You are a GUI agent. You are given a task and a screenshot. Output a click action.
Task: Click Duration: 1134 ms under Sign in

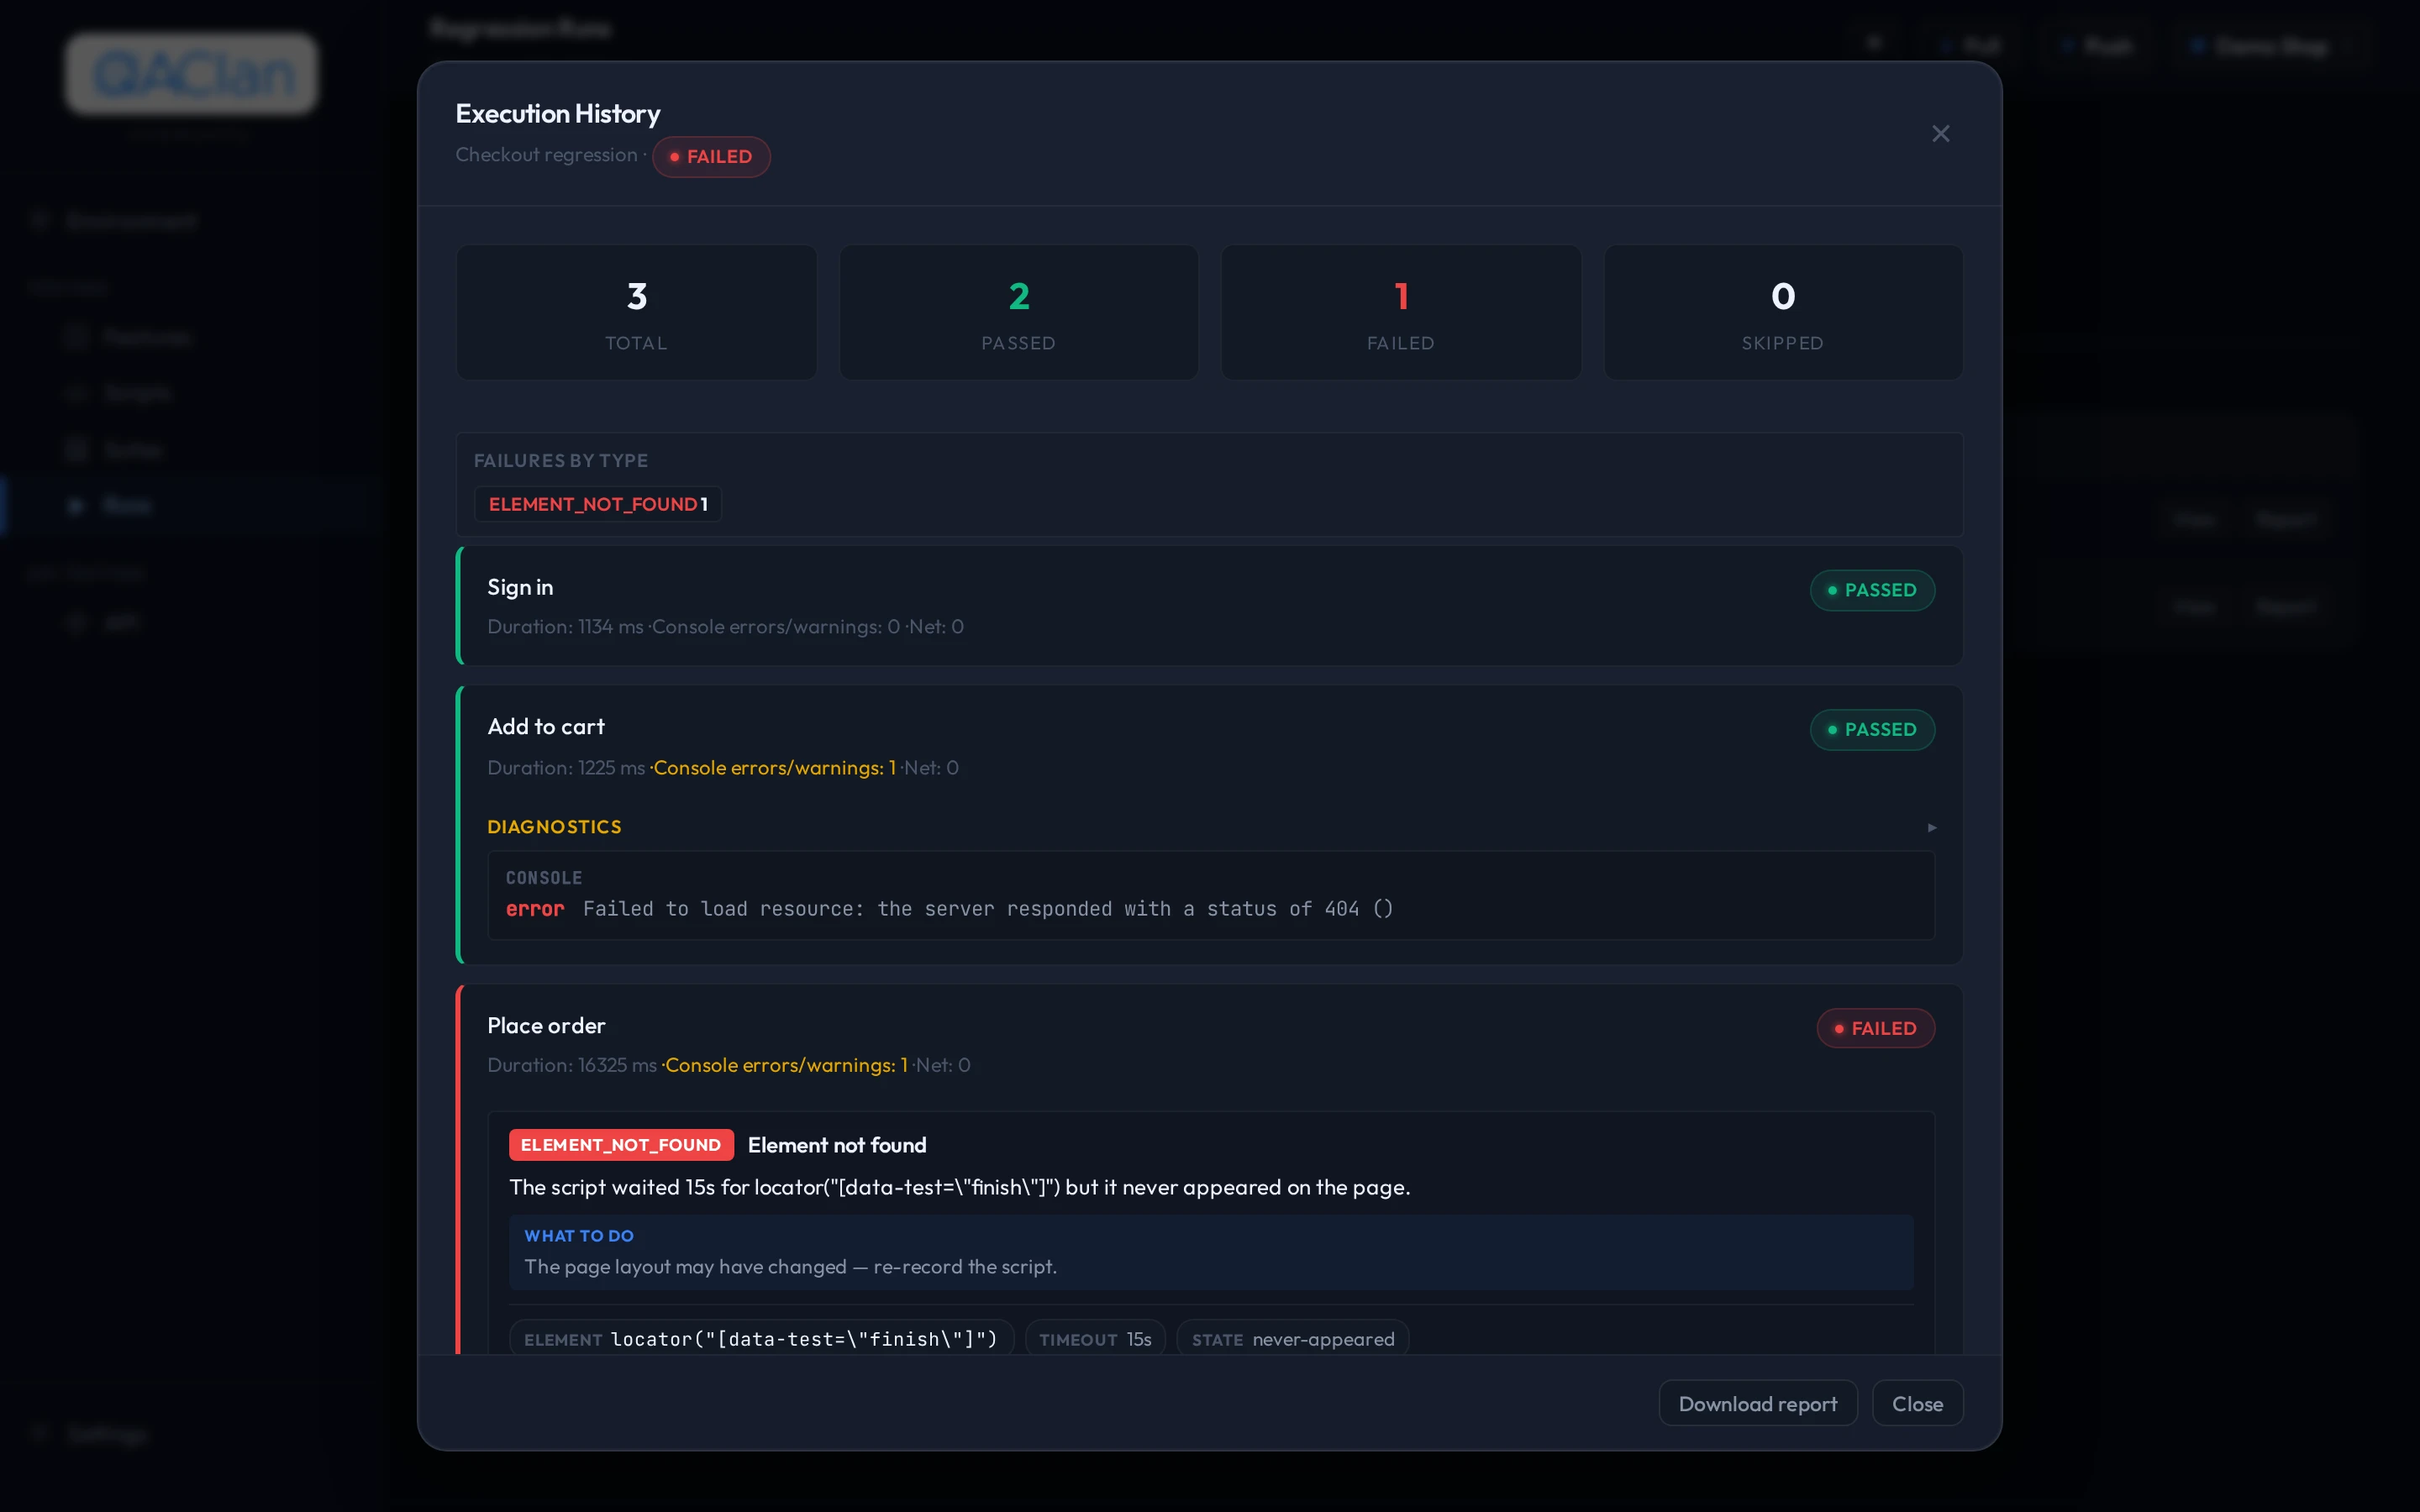click(x=565, y=627)
